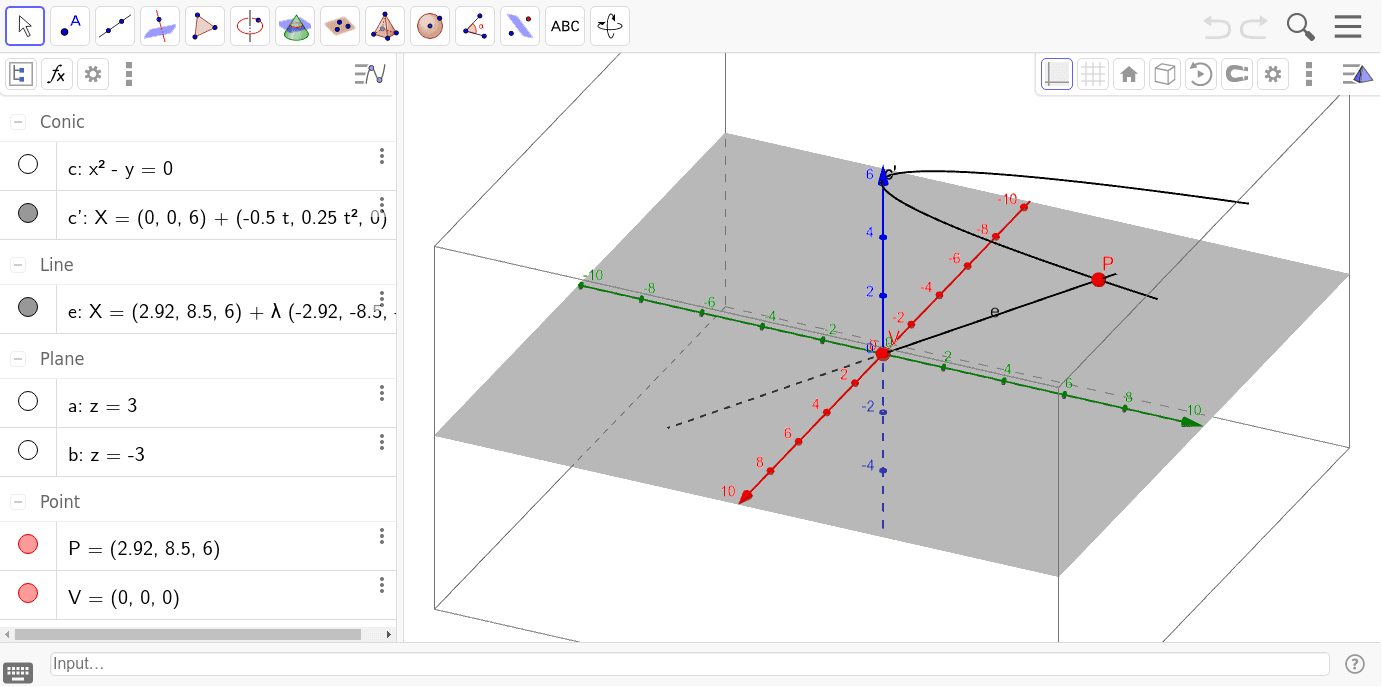Open the virtual keyboard
Viewport: 1382px width, 687px height.
(18, 672)
